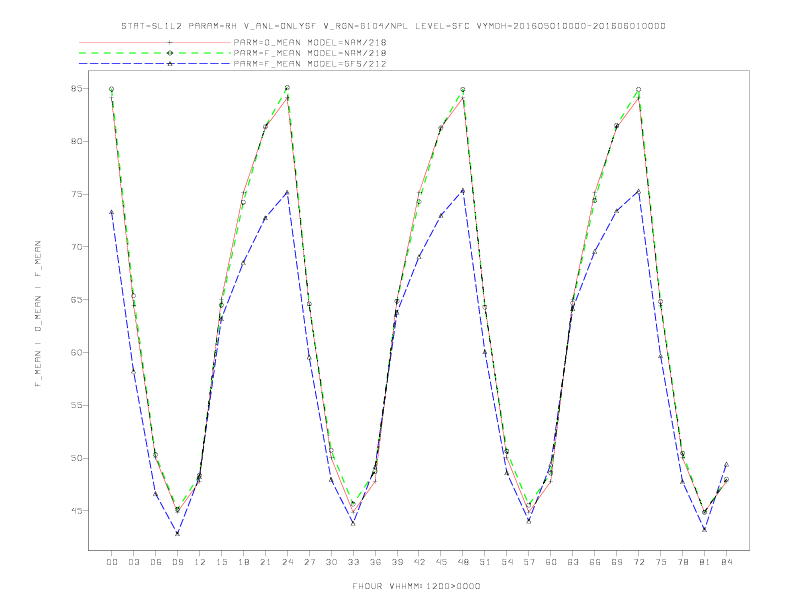
Task: Click the y-axis title F_MEAN | O_MEAN | F_MEAN
Action: pyautogui.click(x=38, y=314)
